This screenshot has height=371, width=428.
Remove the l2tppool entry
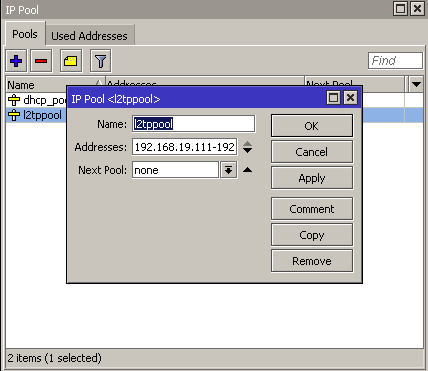tap(312, 261)
